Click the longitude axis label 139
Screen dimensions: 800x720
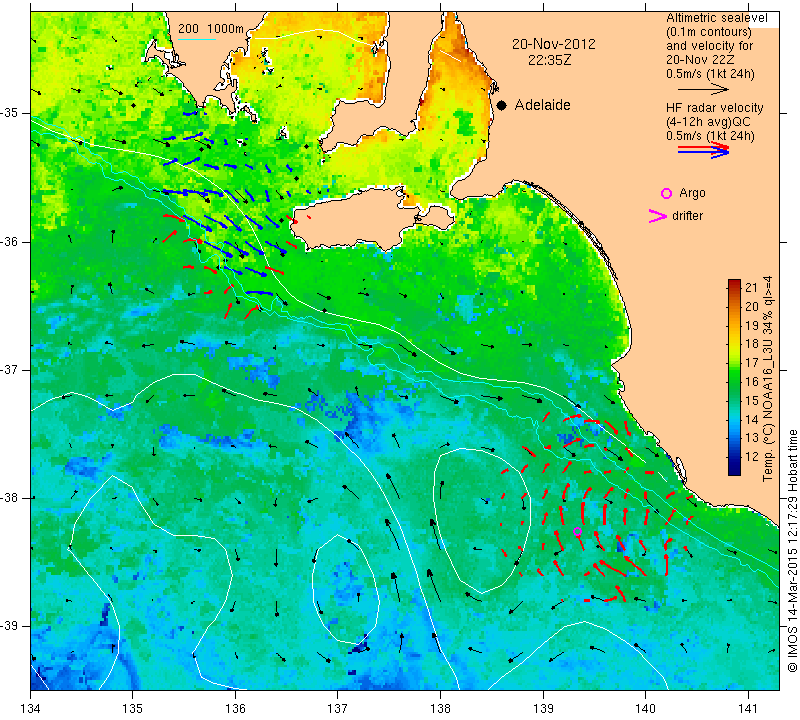click(543, 709)
